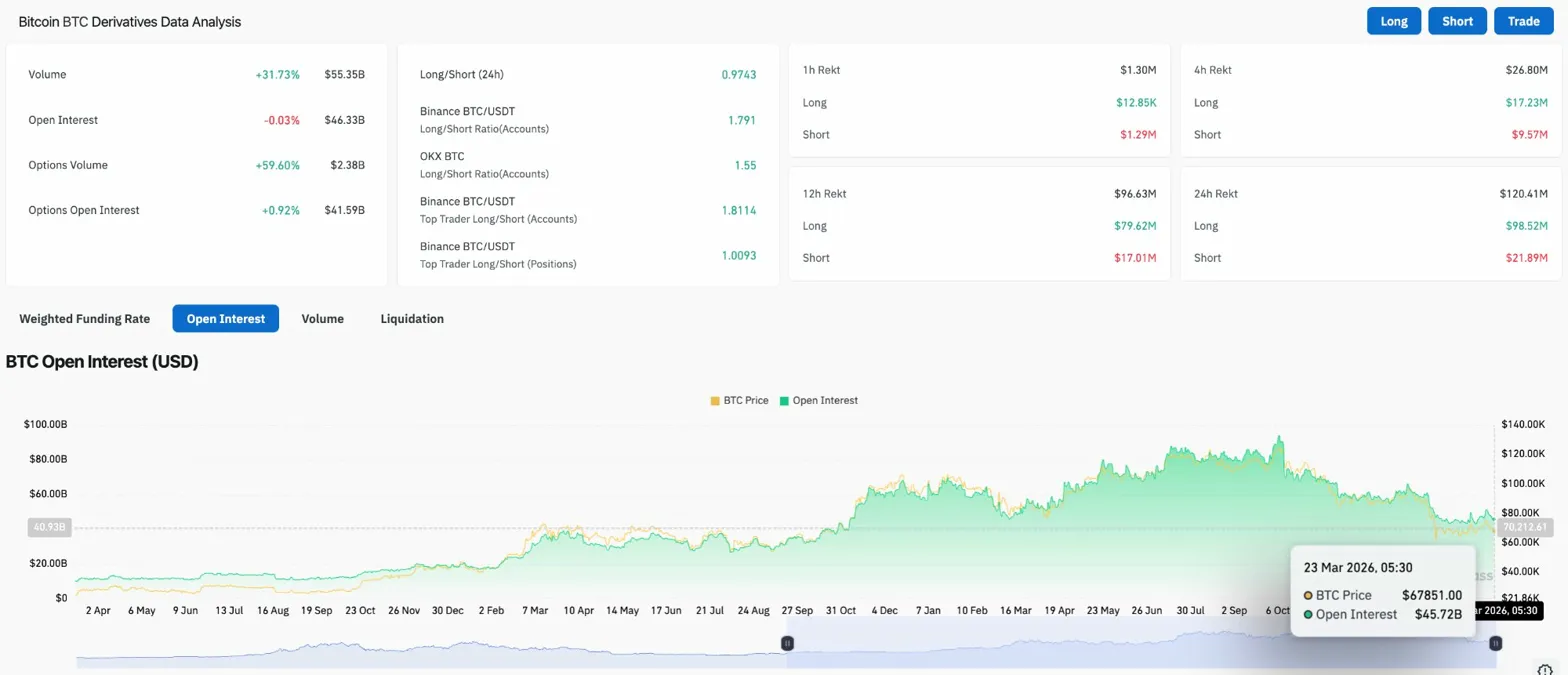Screen dimensions: 1568x675
Task: Toggle Open Interest series in legend
Action: [824, 400]
